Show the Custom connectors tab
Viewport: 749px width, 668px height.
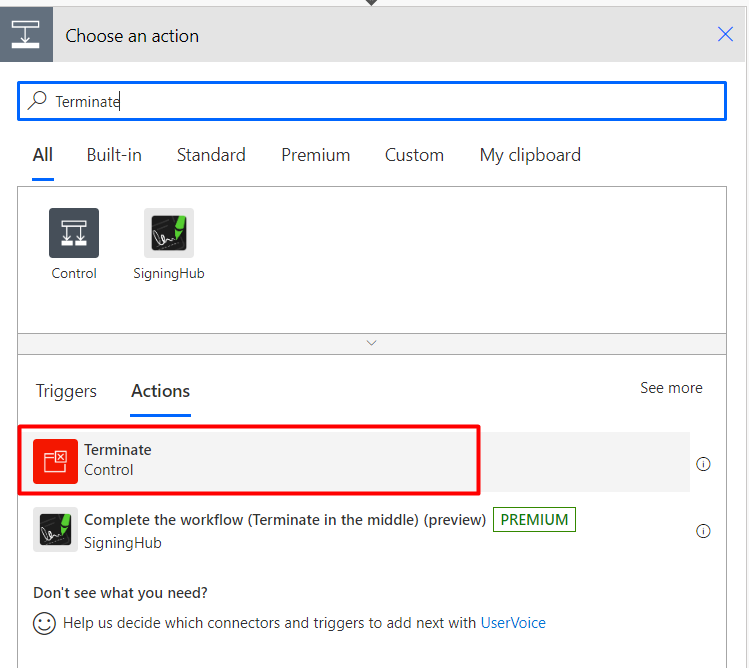pos(414,155)
